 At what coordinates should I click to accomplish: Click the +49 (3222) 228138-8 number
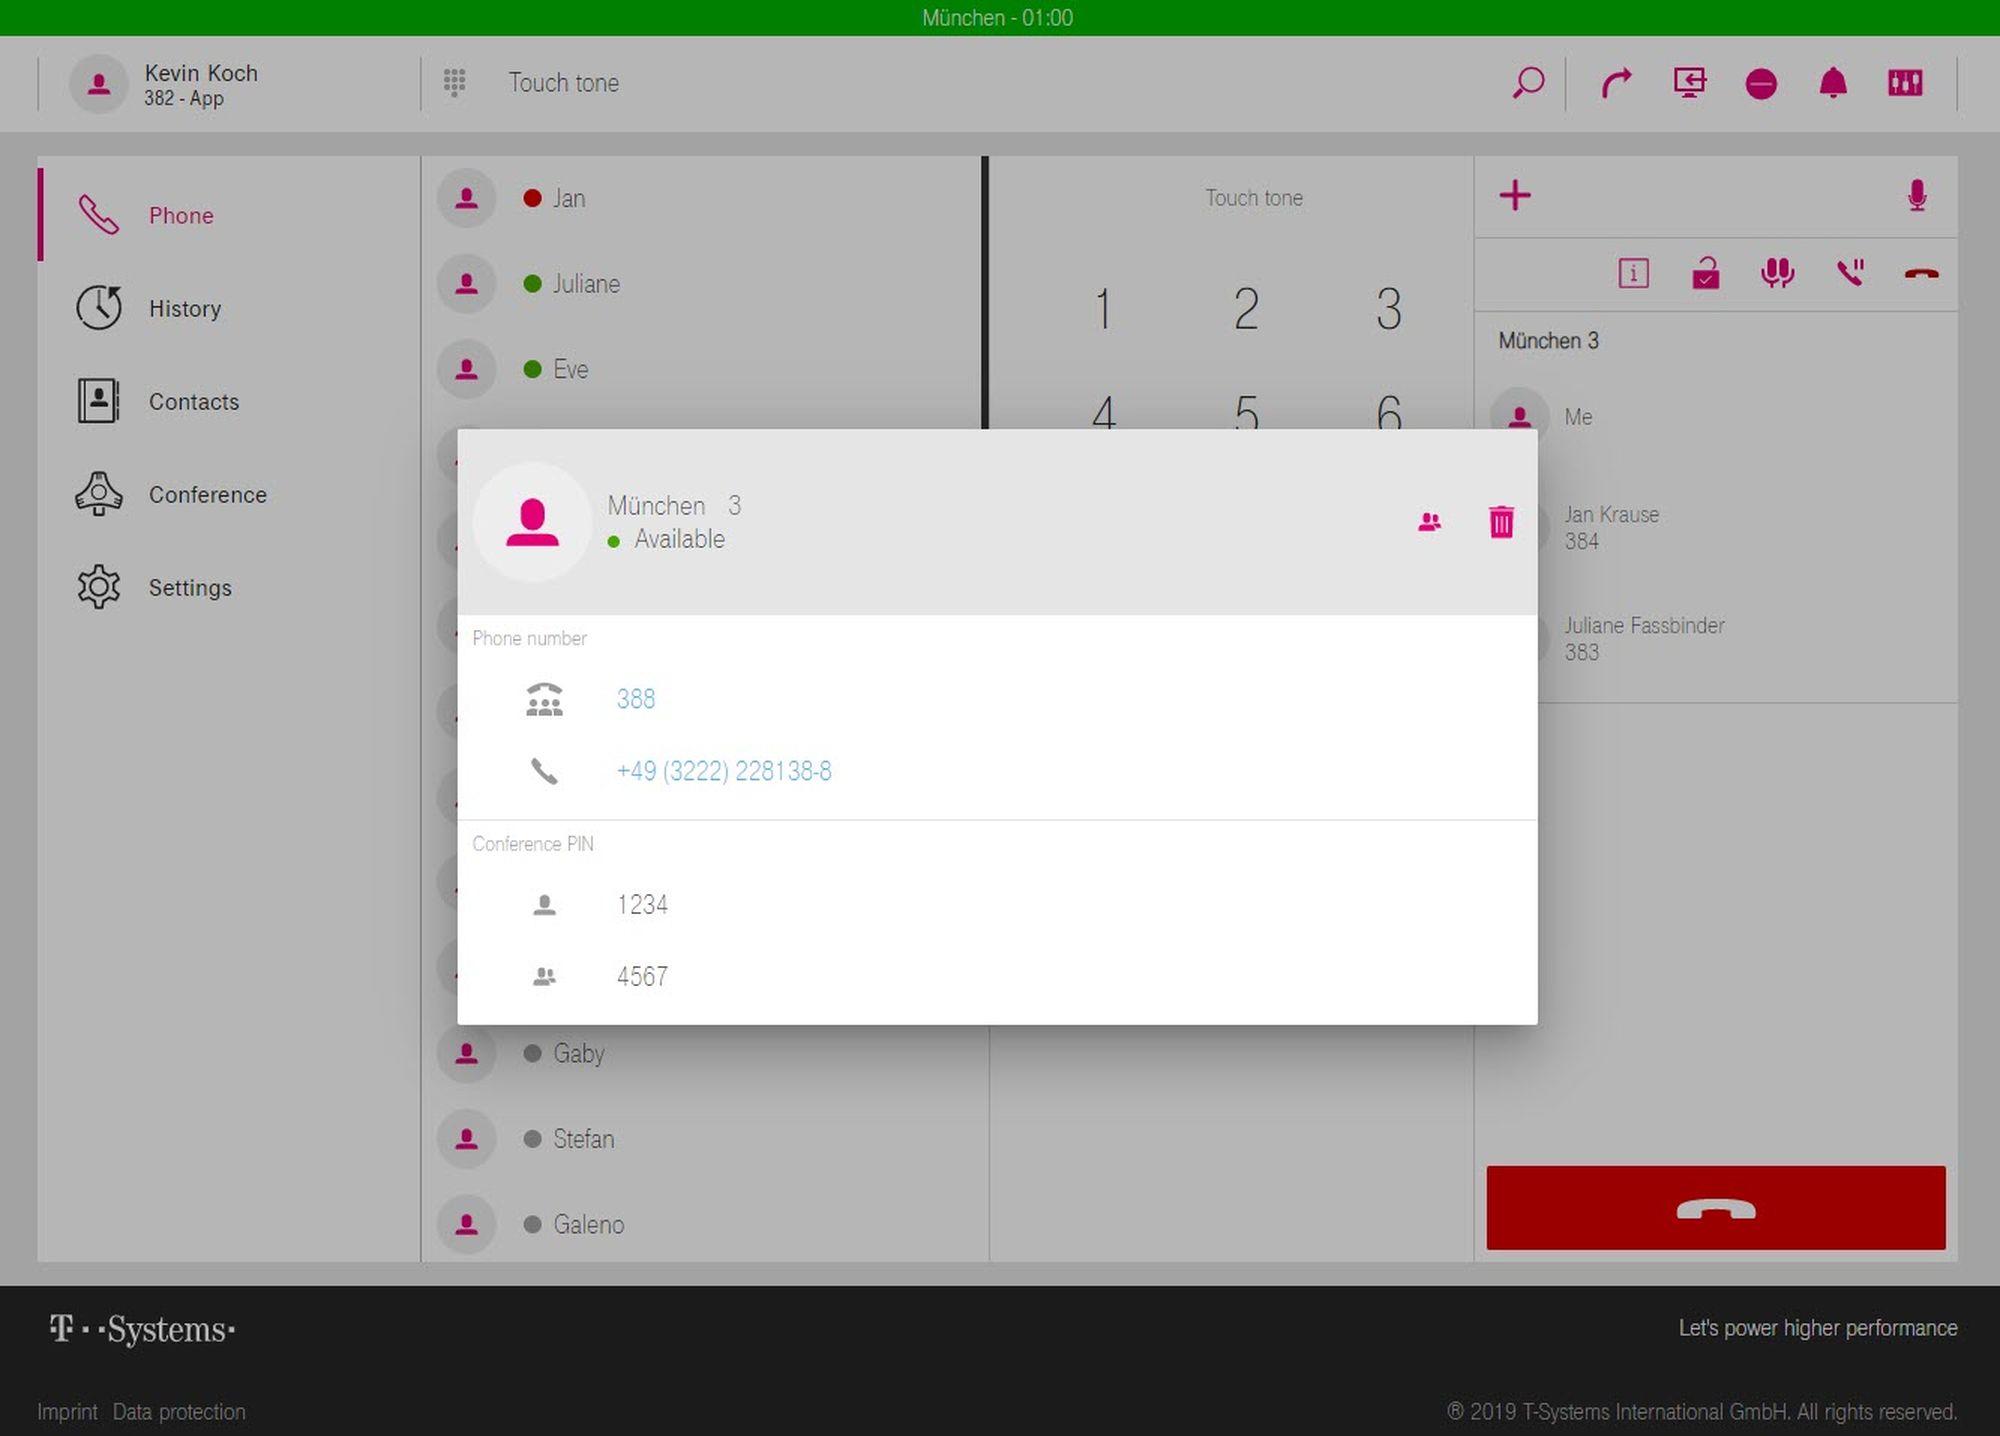(x=724, y=771)
